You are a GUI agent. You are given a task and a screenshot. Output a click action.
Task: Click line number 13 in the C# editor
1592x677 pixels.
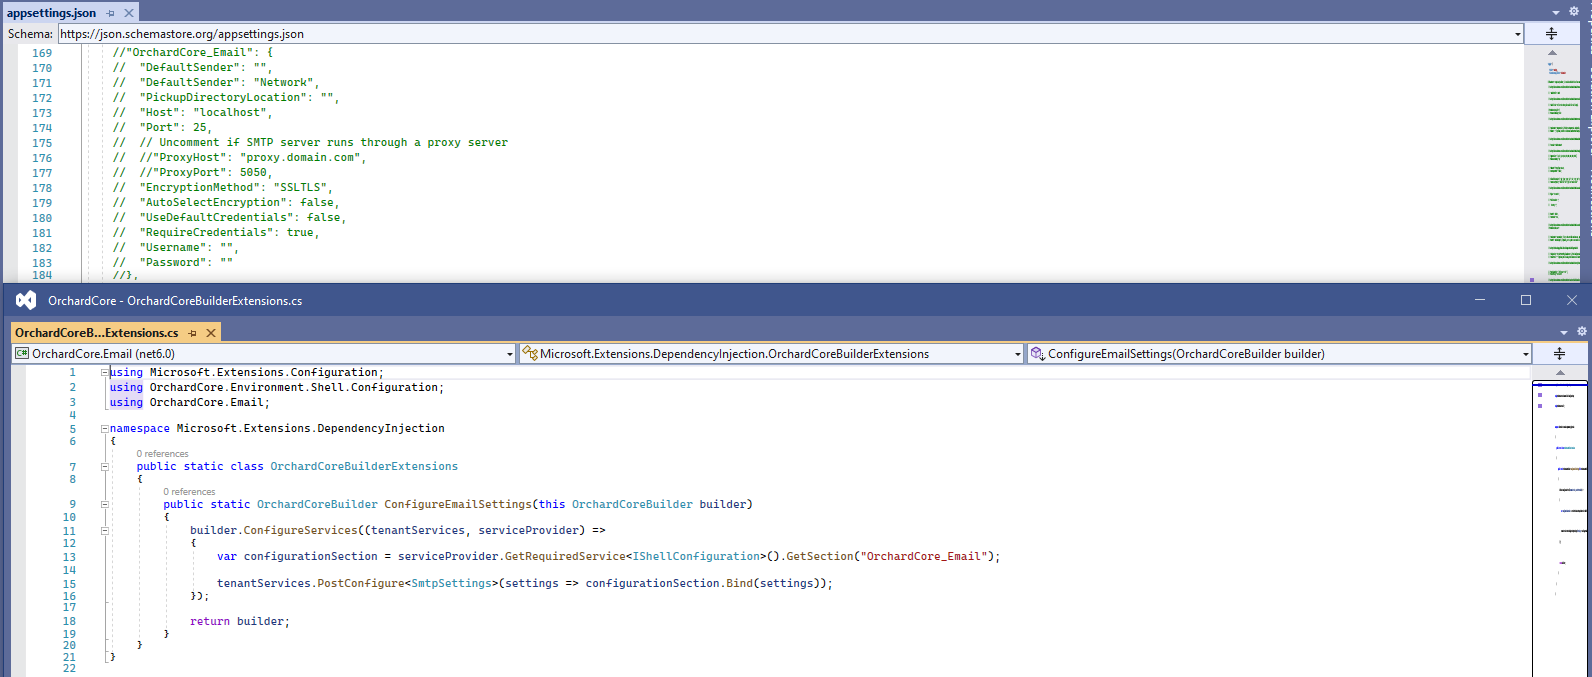coord(69,557)
